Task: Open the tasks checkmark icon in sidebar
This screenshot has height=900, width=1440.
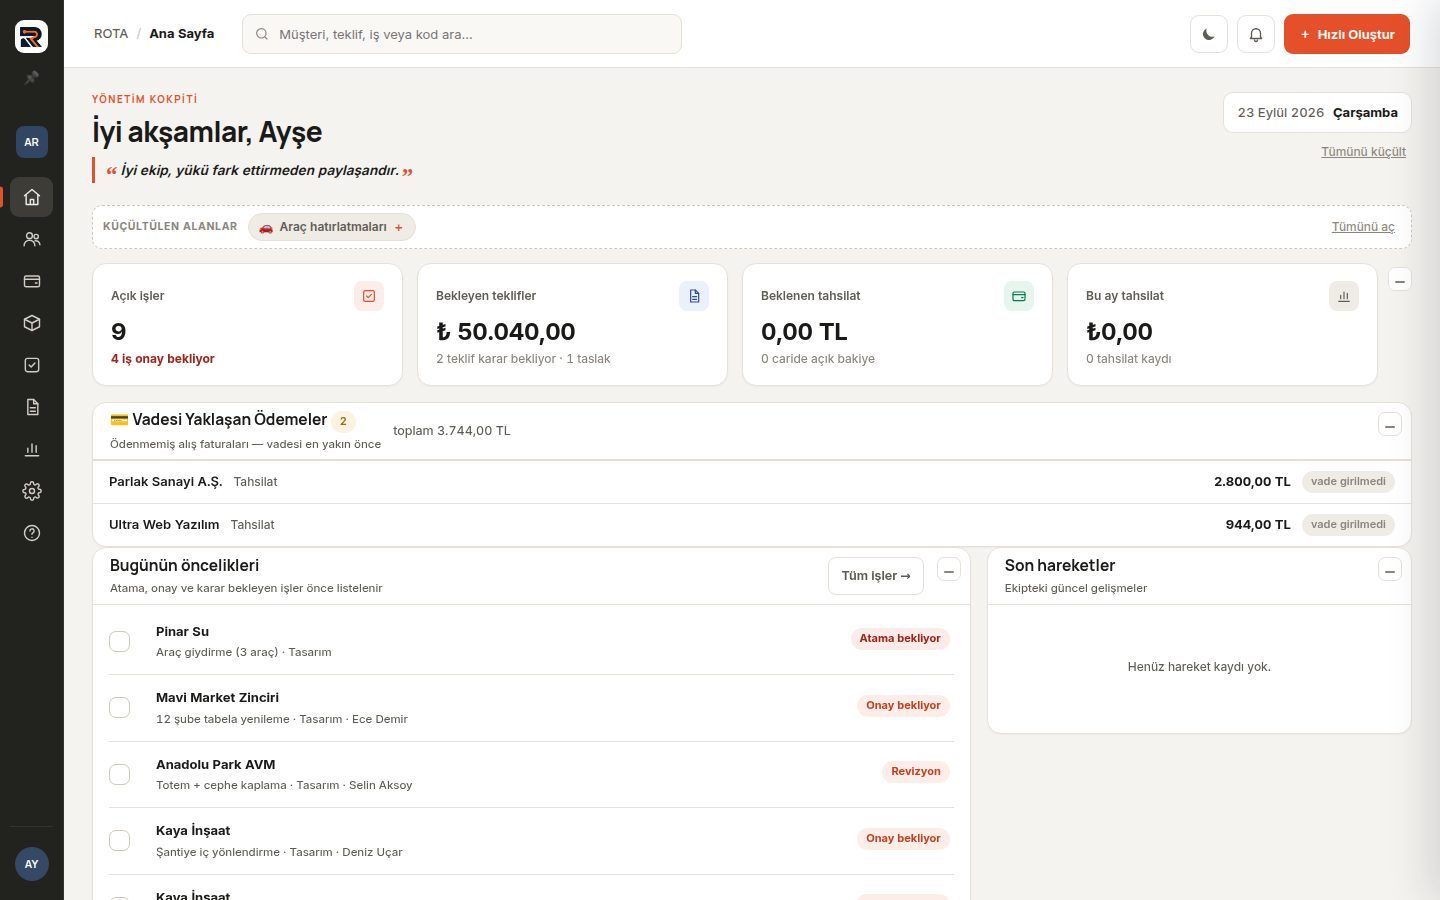Action: pyautogui.click(x=32, y=365)
